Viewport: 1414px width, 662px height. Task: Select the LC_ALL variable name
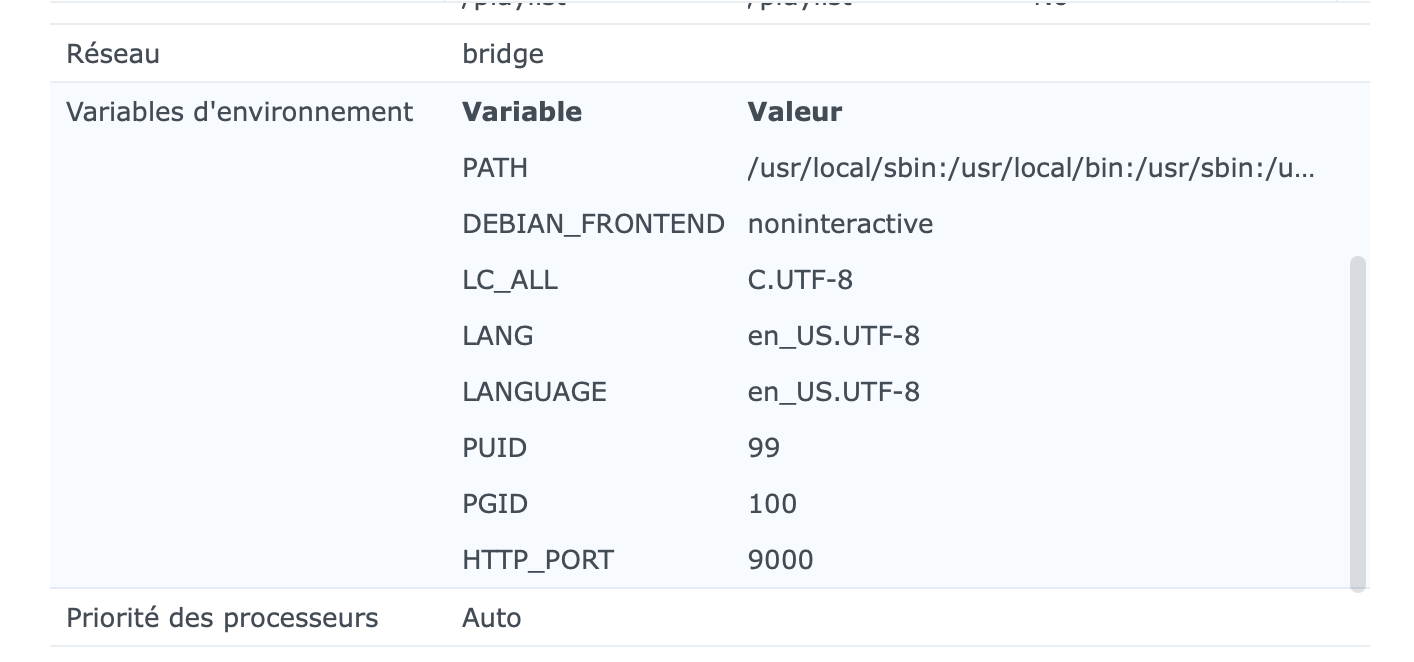(510, 280)
